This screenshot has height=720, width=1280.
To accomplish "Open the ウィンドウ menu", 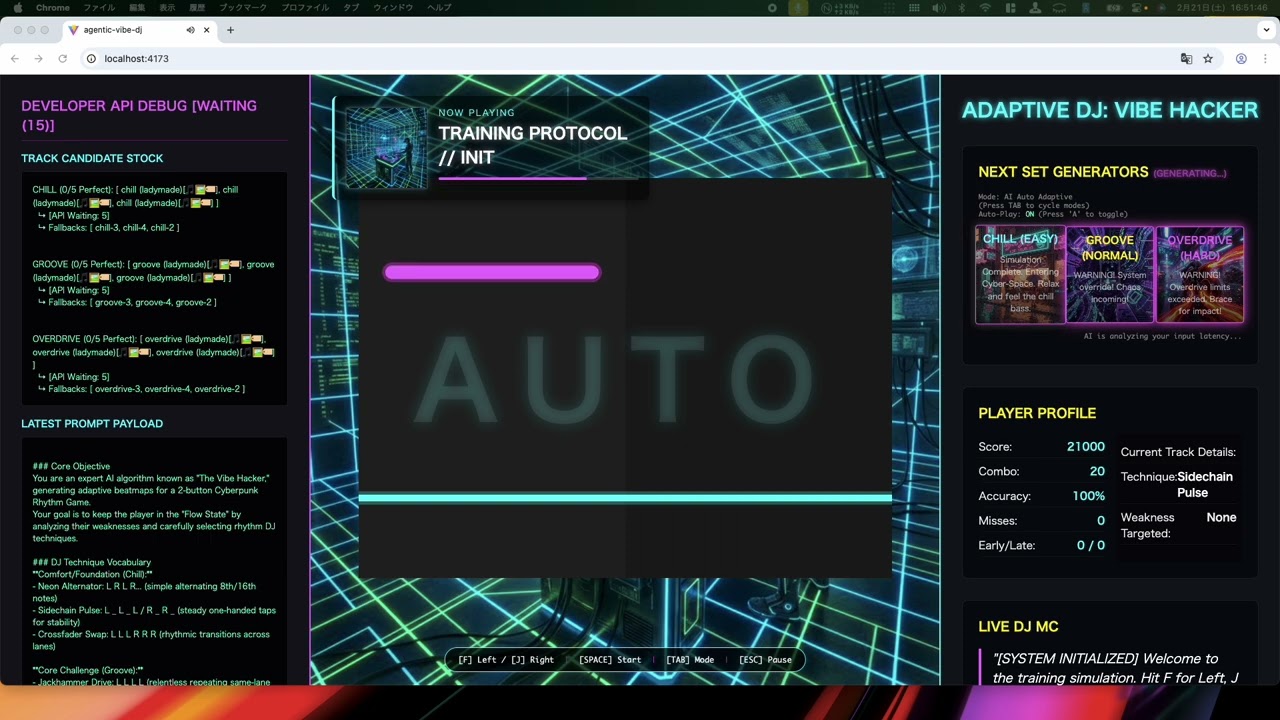I will coord(393,7).
